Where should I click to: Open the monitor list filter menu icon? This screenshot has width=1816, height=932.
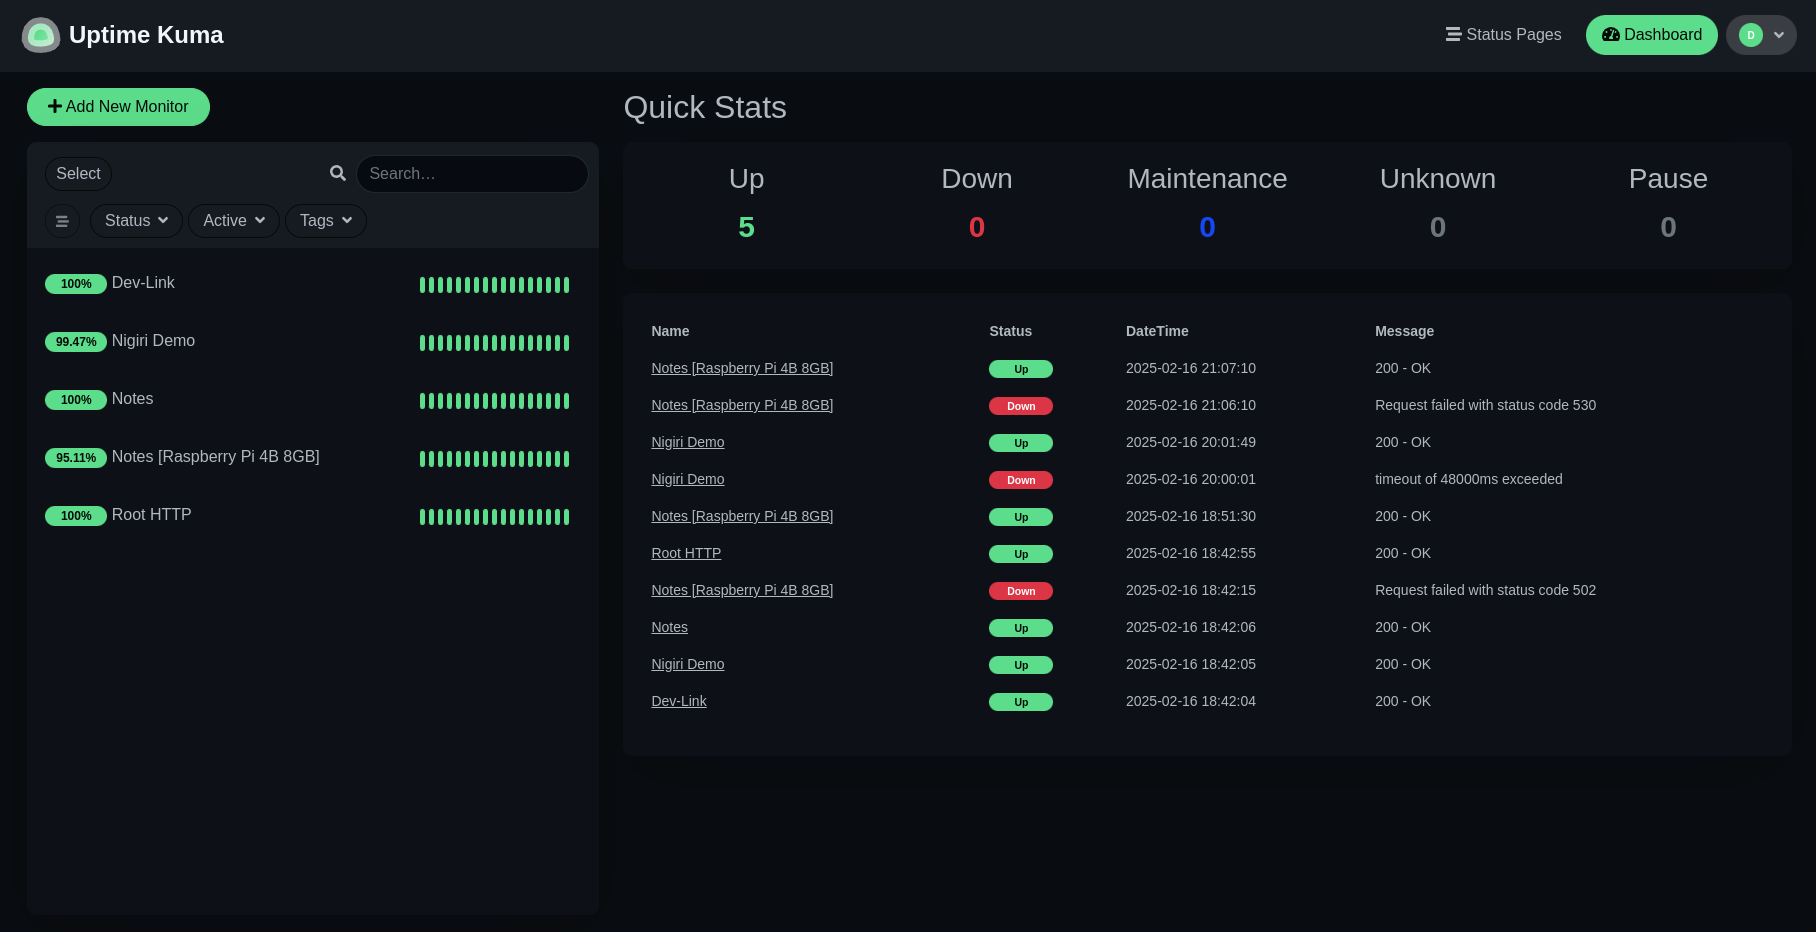[x=62, y=221]
